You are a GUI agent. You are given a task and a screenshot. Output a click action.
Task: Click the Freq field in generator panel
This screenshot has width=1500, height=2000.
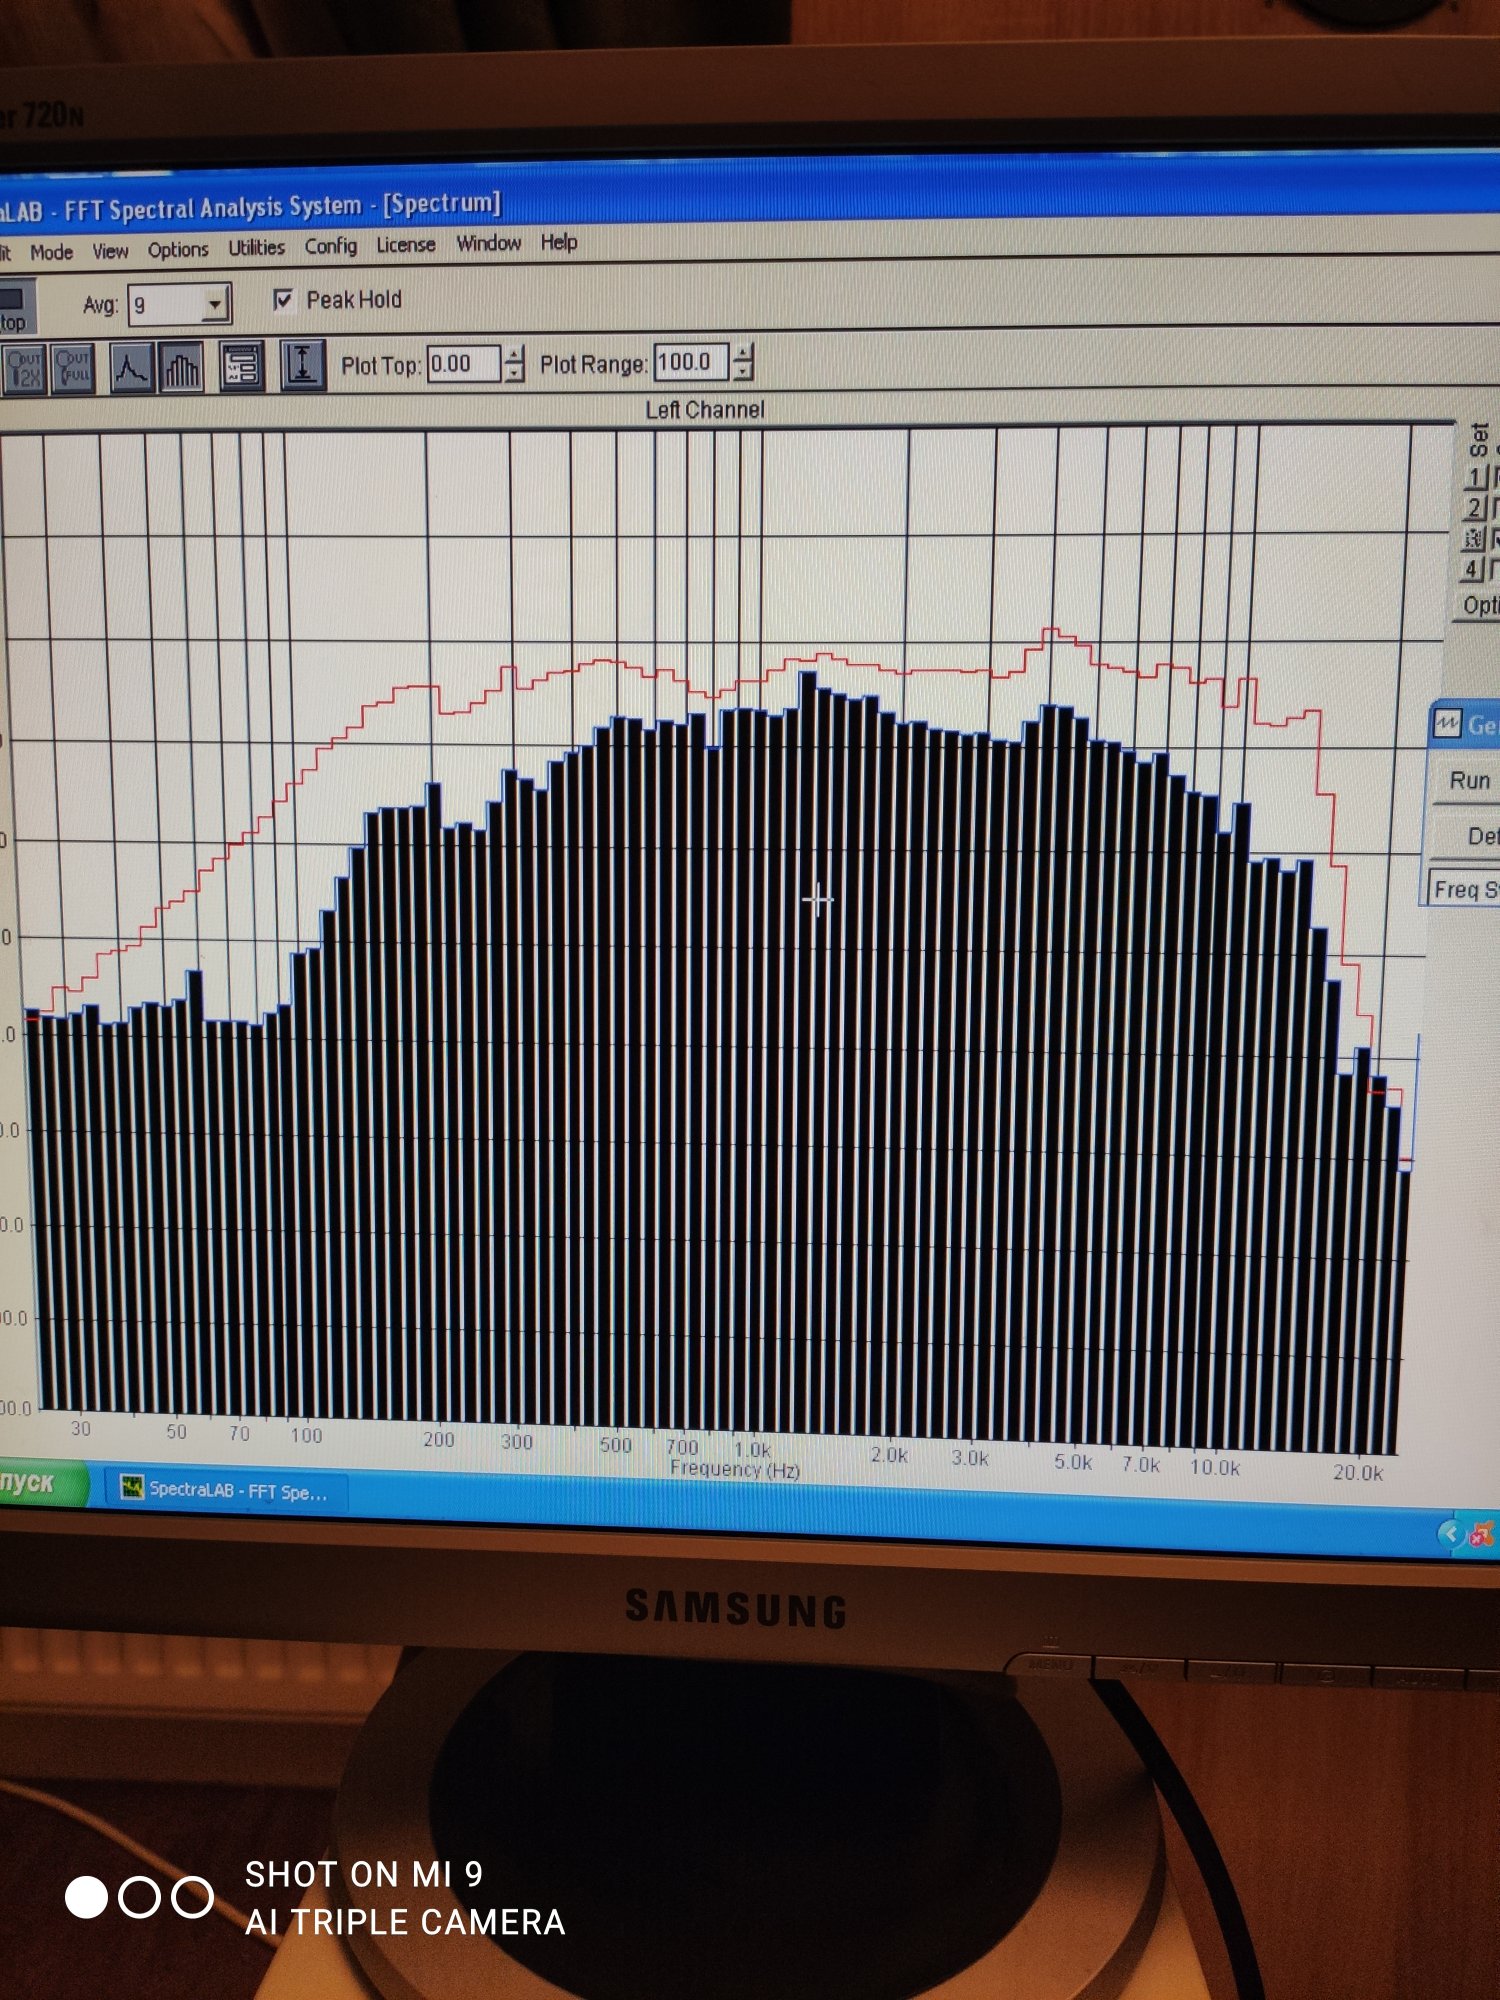point(1463,889)
